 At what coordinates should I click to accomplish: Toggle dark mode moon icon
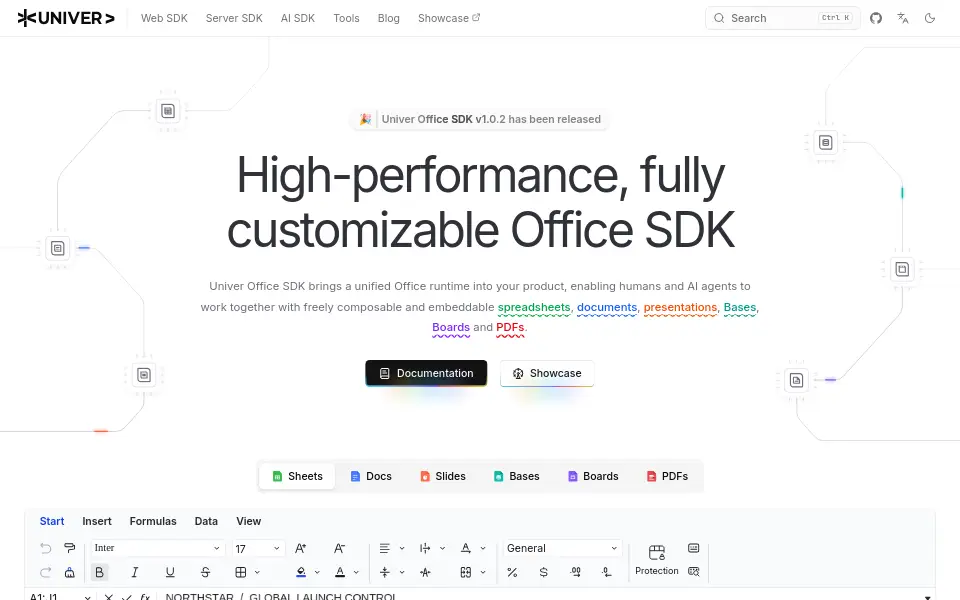[x=929, y=18]
